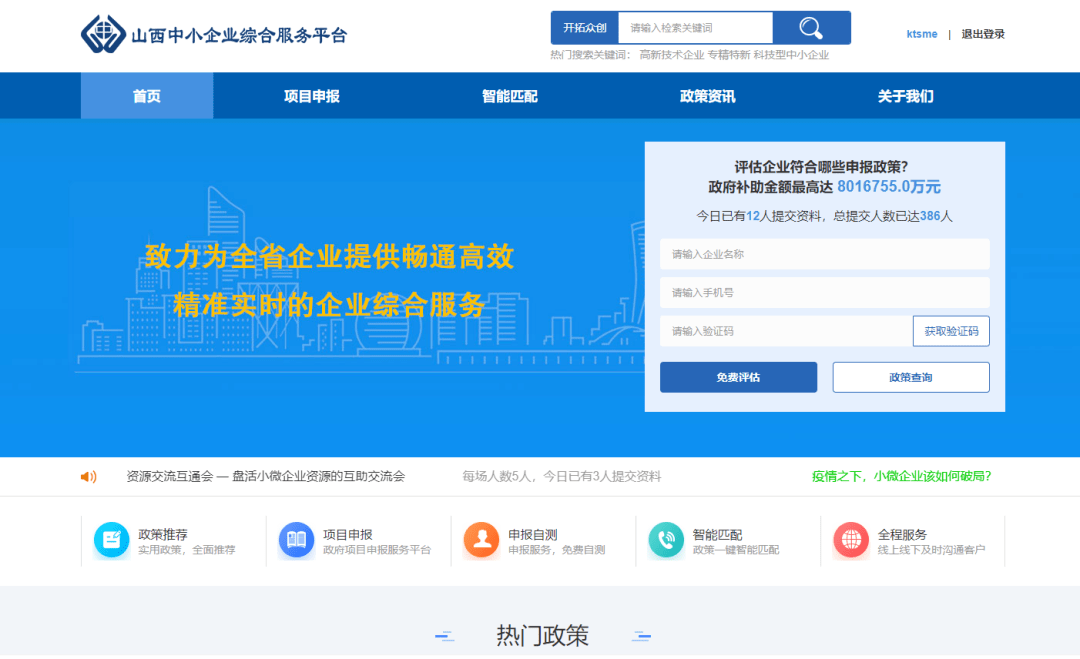Open the 政策推荐 service icon
Image resolution: width=1080 pixels, height=659 pixels.
coord(111,540)
